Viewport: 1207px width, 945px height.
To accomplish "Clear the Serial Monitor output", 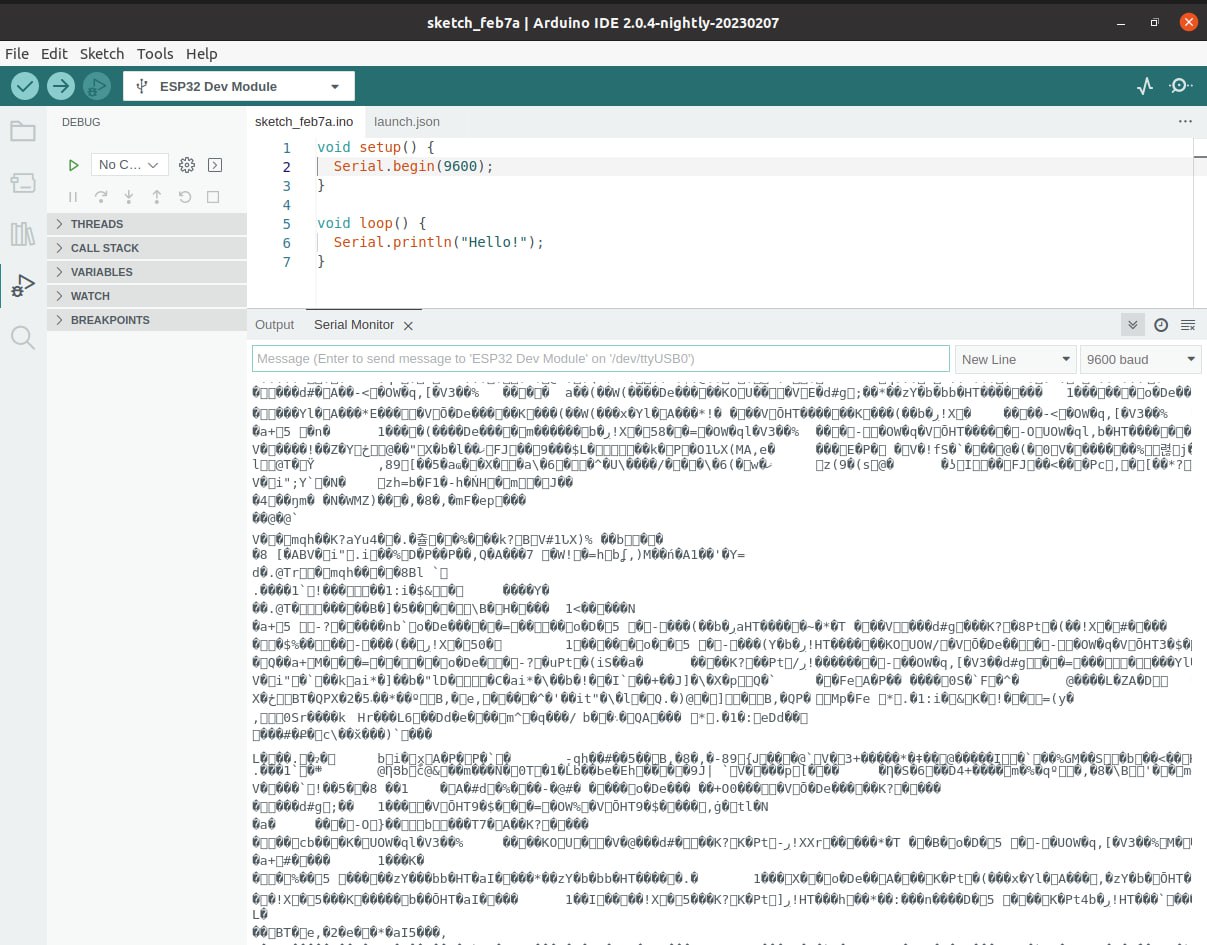I will click(1188, 325).
